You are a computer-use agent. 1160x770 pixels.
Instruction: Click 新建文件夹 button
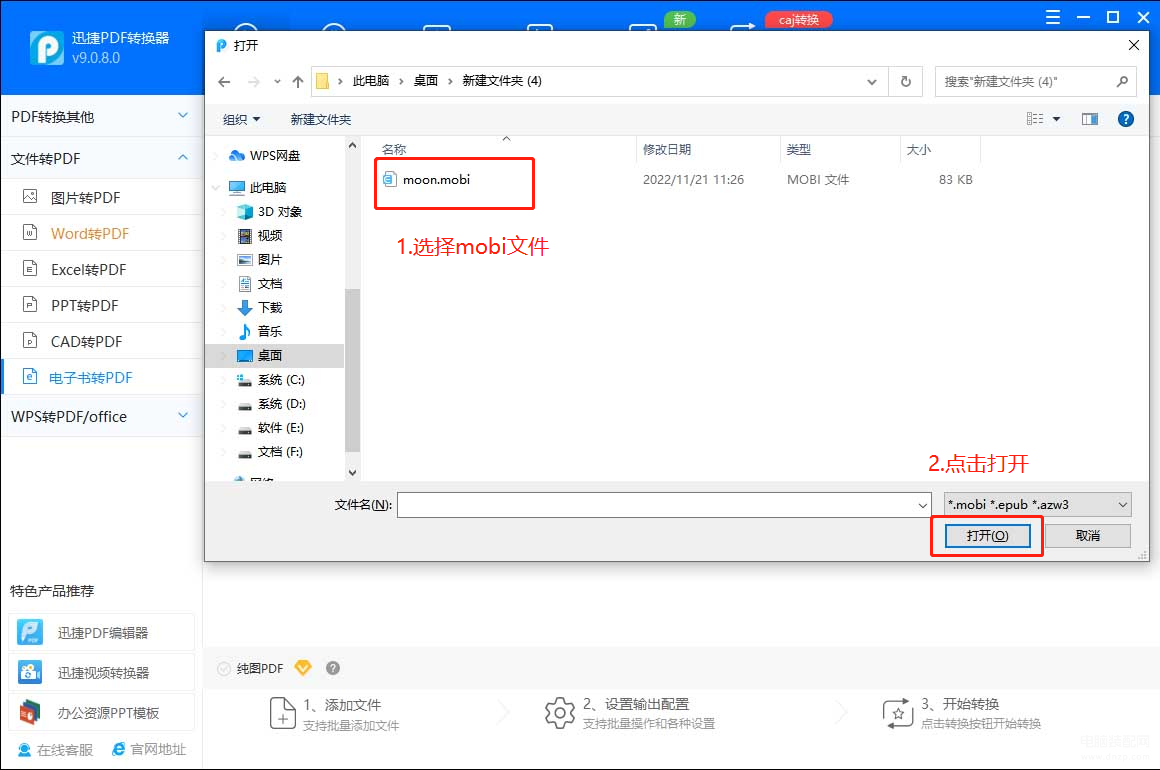click(320, 119)
